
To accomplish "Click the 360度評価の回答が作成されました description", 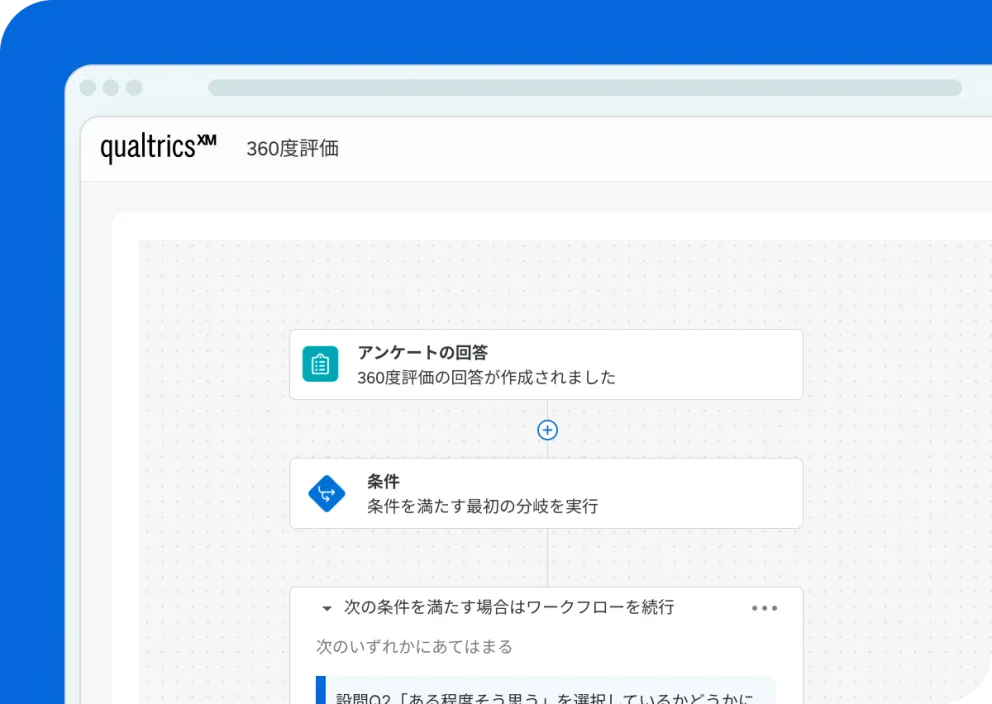I will click(x=486, y=378).
